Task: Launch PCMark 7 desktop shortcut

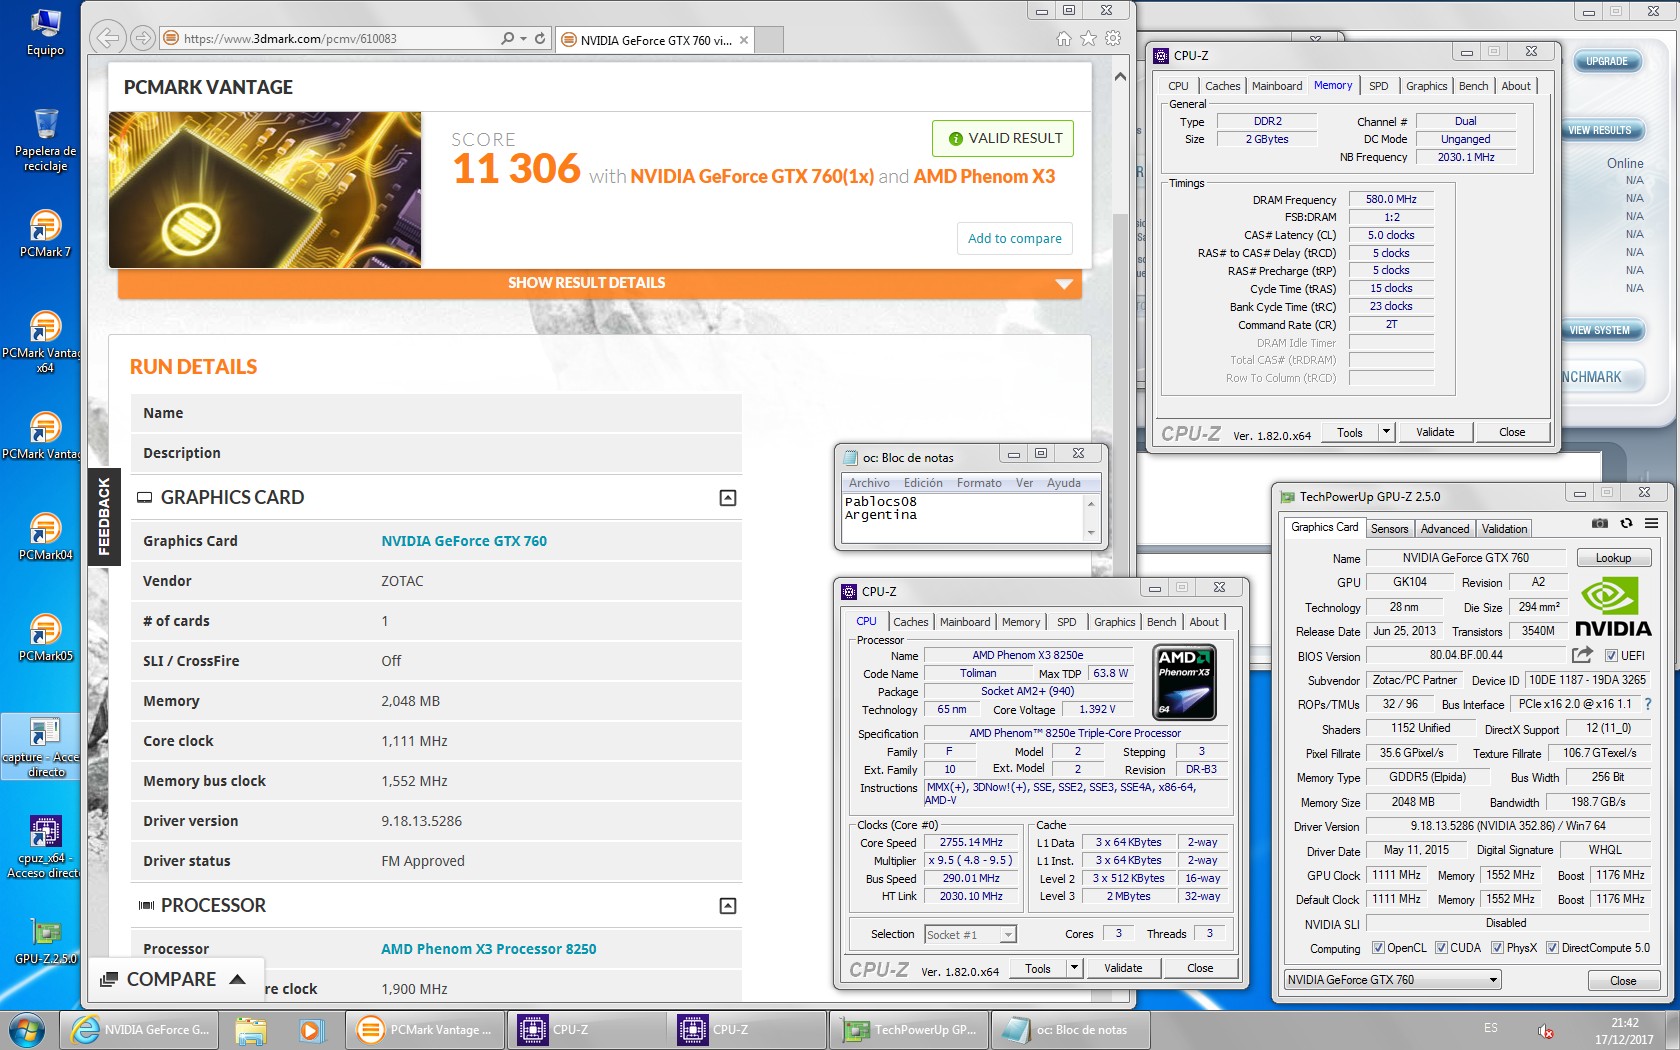Action: point(45,233)
